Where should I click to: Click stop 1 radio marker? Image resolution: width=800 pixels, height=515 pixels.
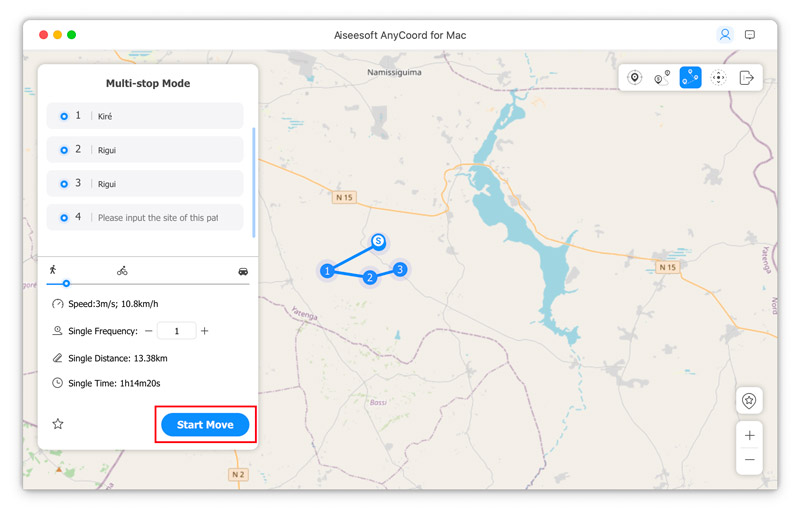pyautogui.click(x=64, y=116)
